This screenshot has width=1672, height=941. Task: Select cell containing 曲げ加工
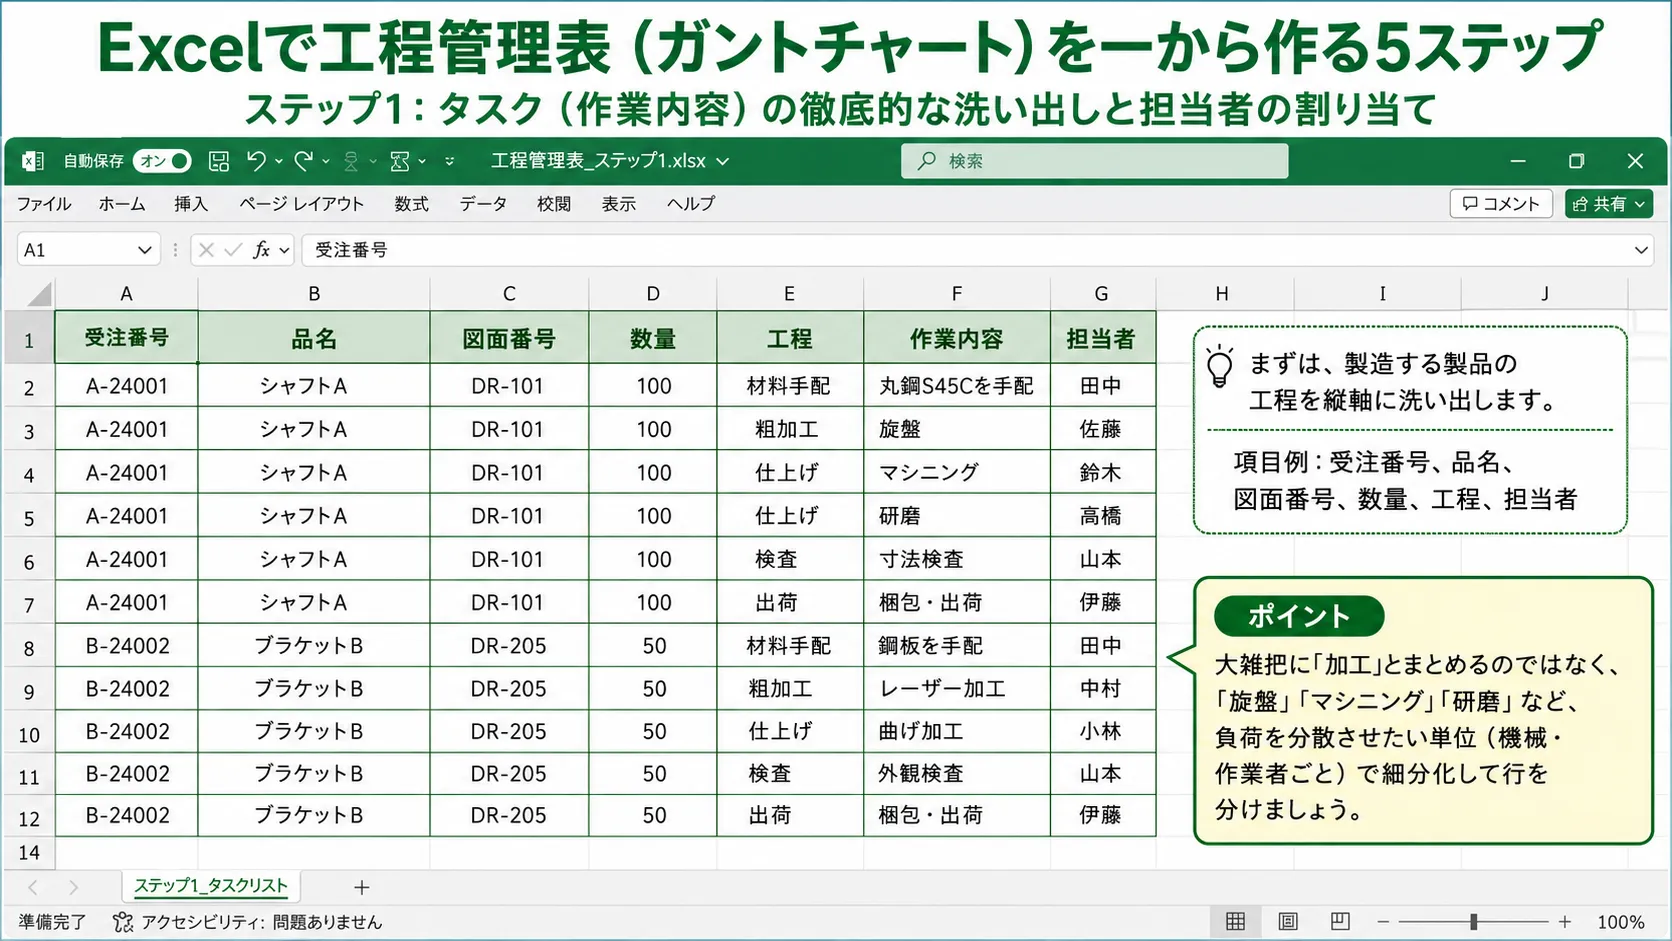[957, 731]
